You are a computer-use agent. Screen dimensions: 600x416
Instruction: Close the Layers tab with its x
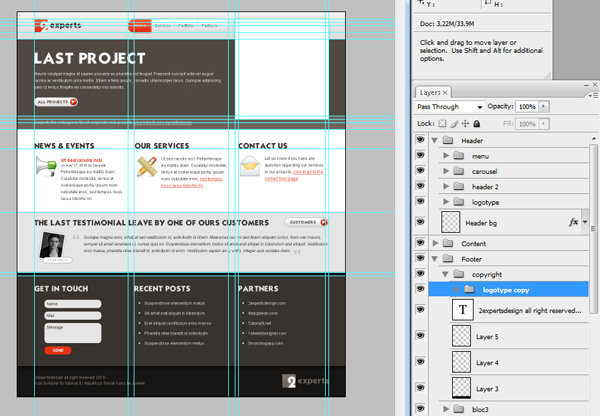pos(445,93)
